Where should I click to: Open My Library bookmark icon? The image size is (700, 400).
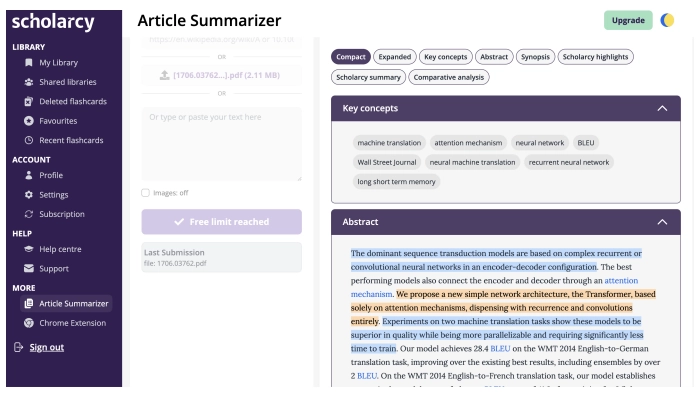click(x=29, y=62)
